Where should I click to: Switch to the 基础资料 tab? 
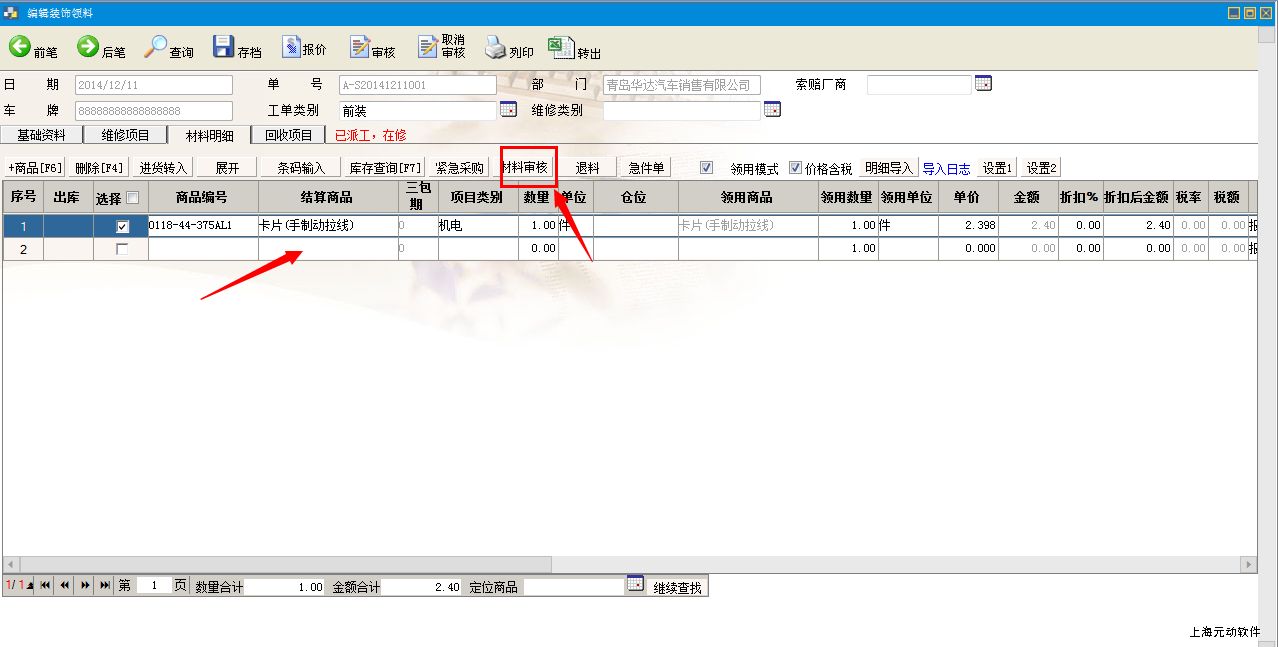pos(41,135)
